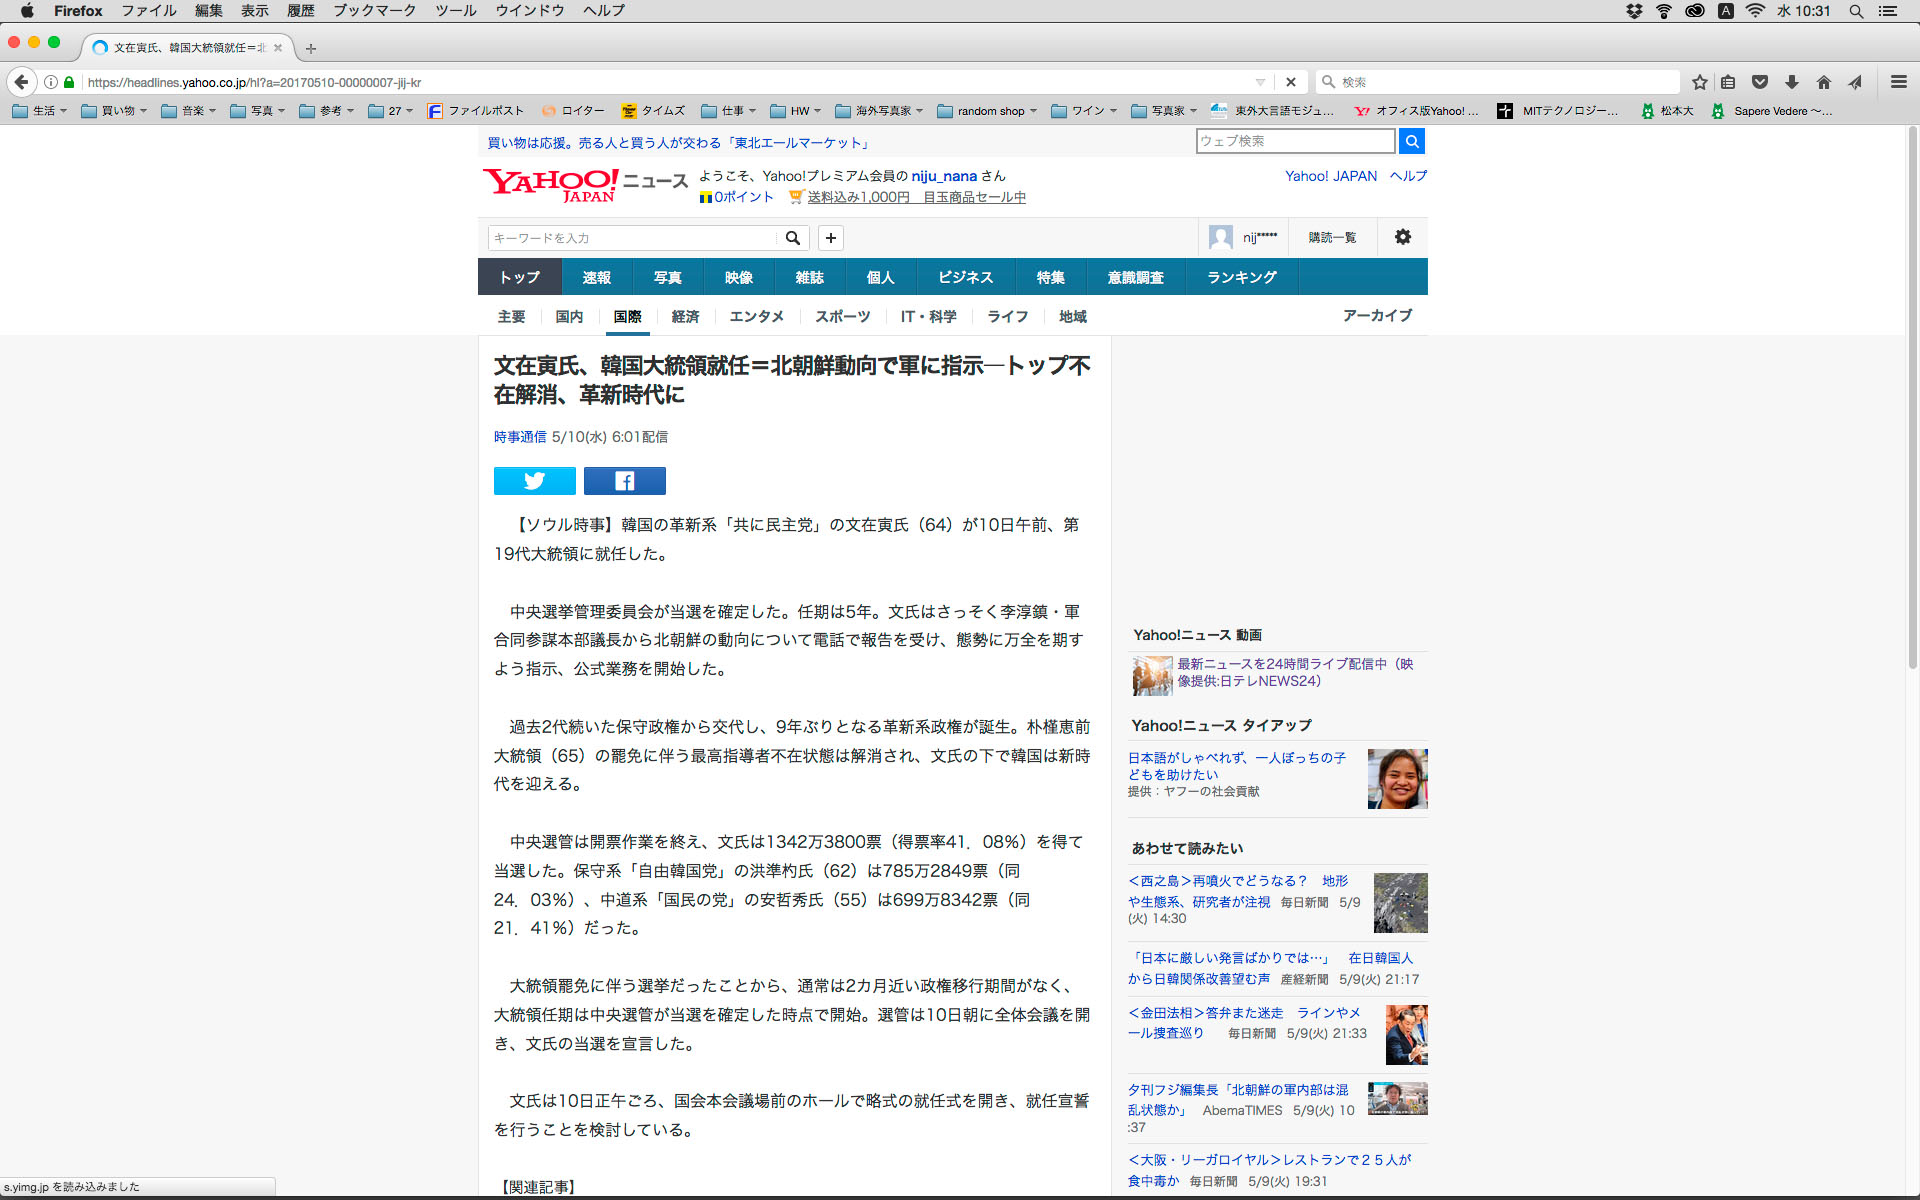Switch to the ランキング tab

pyautogui.click(x=1241, y=277)
